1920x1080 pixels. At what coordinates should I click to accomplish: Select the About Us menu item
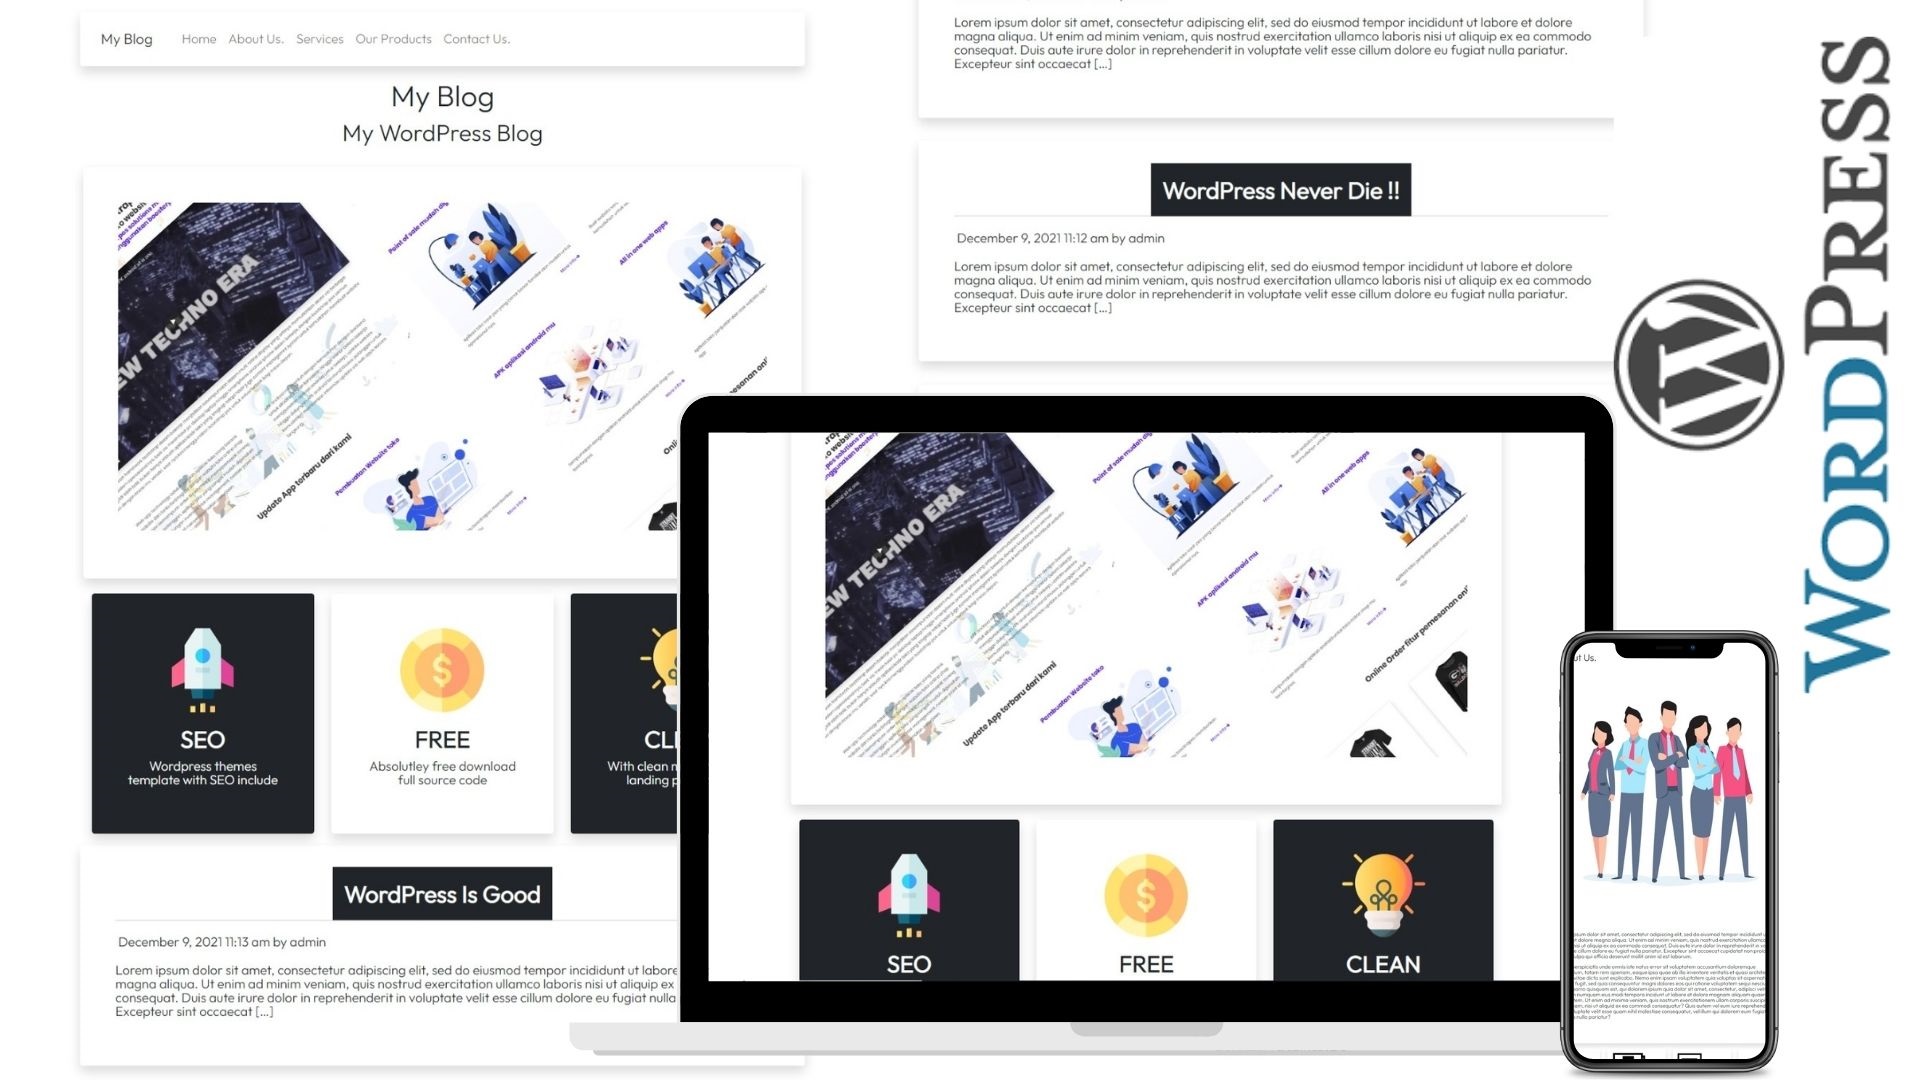(255, 38)
